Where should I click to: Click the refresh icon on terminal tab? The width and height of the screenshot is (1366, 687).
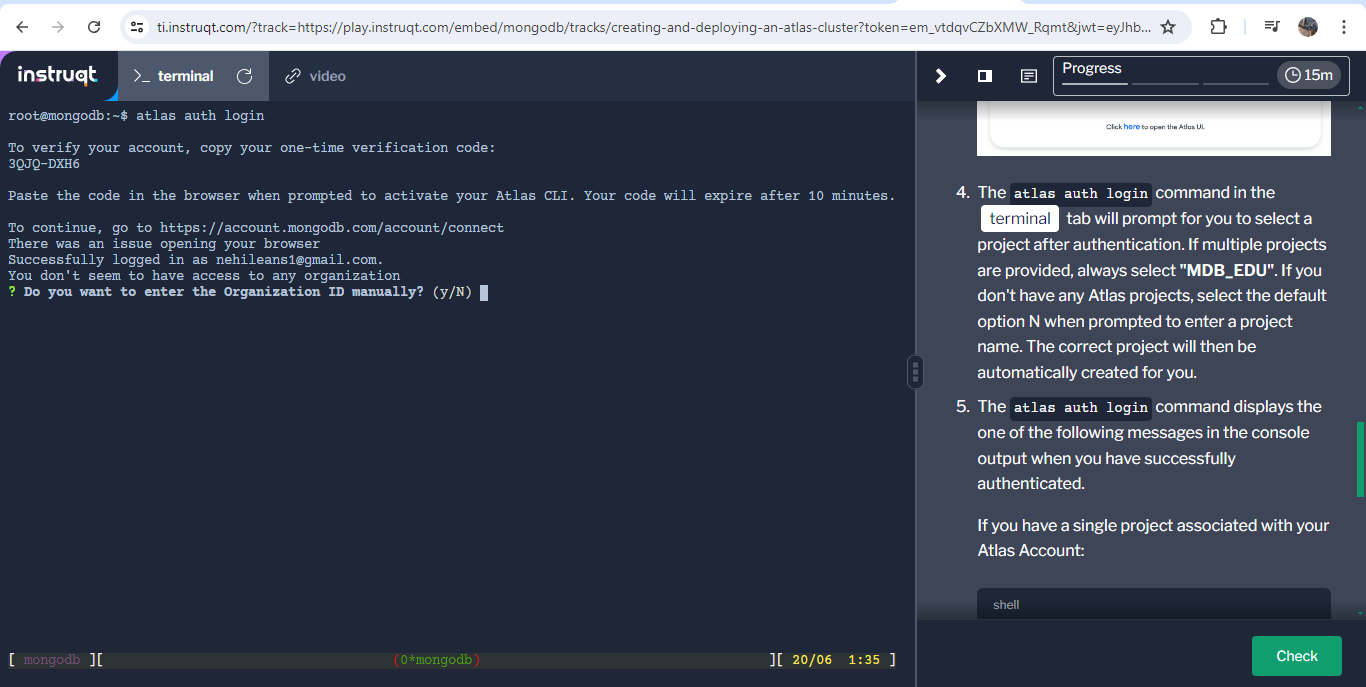pyautogui.click(x=244, y=76)
